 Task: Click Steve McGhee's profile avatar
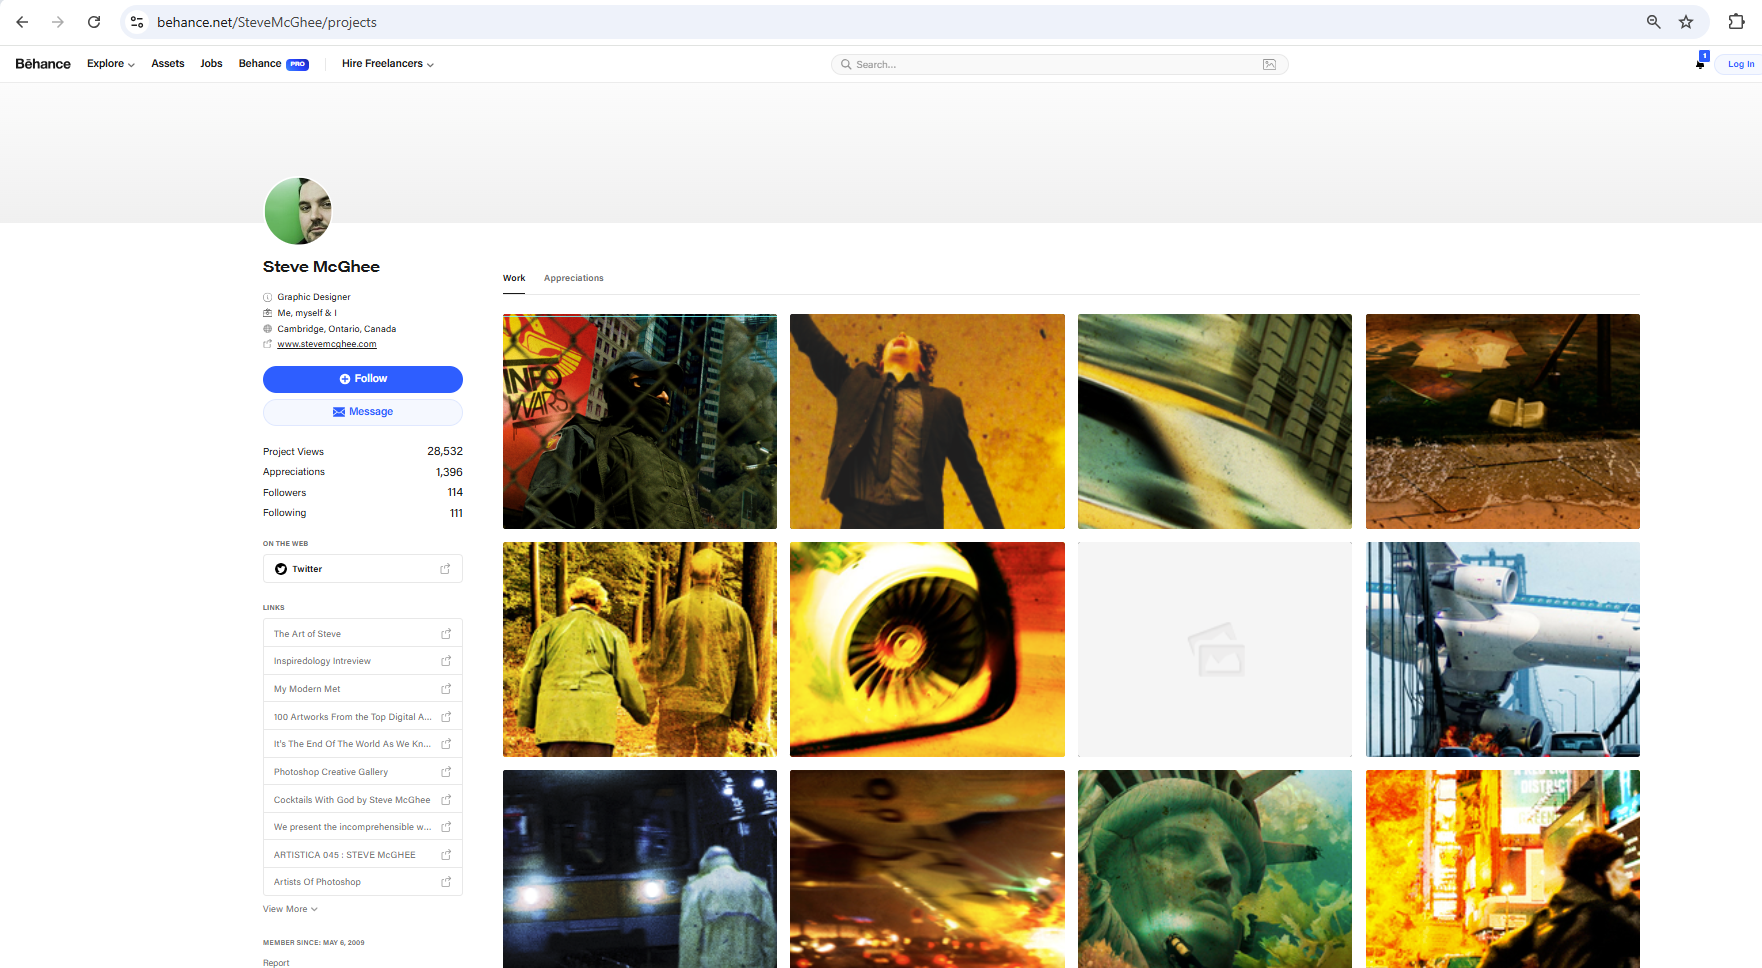298,211
